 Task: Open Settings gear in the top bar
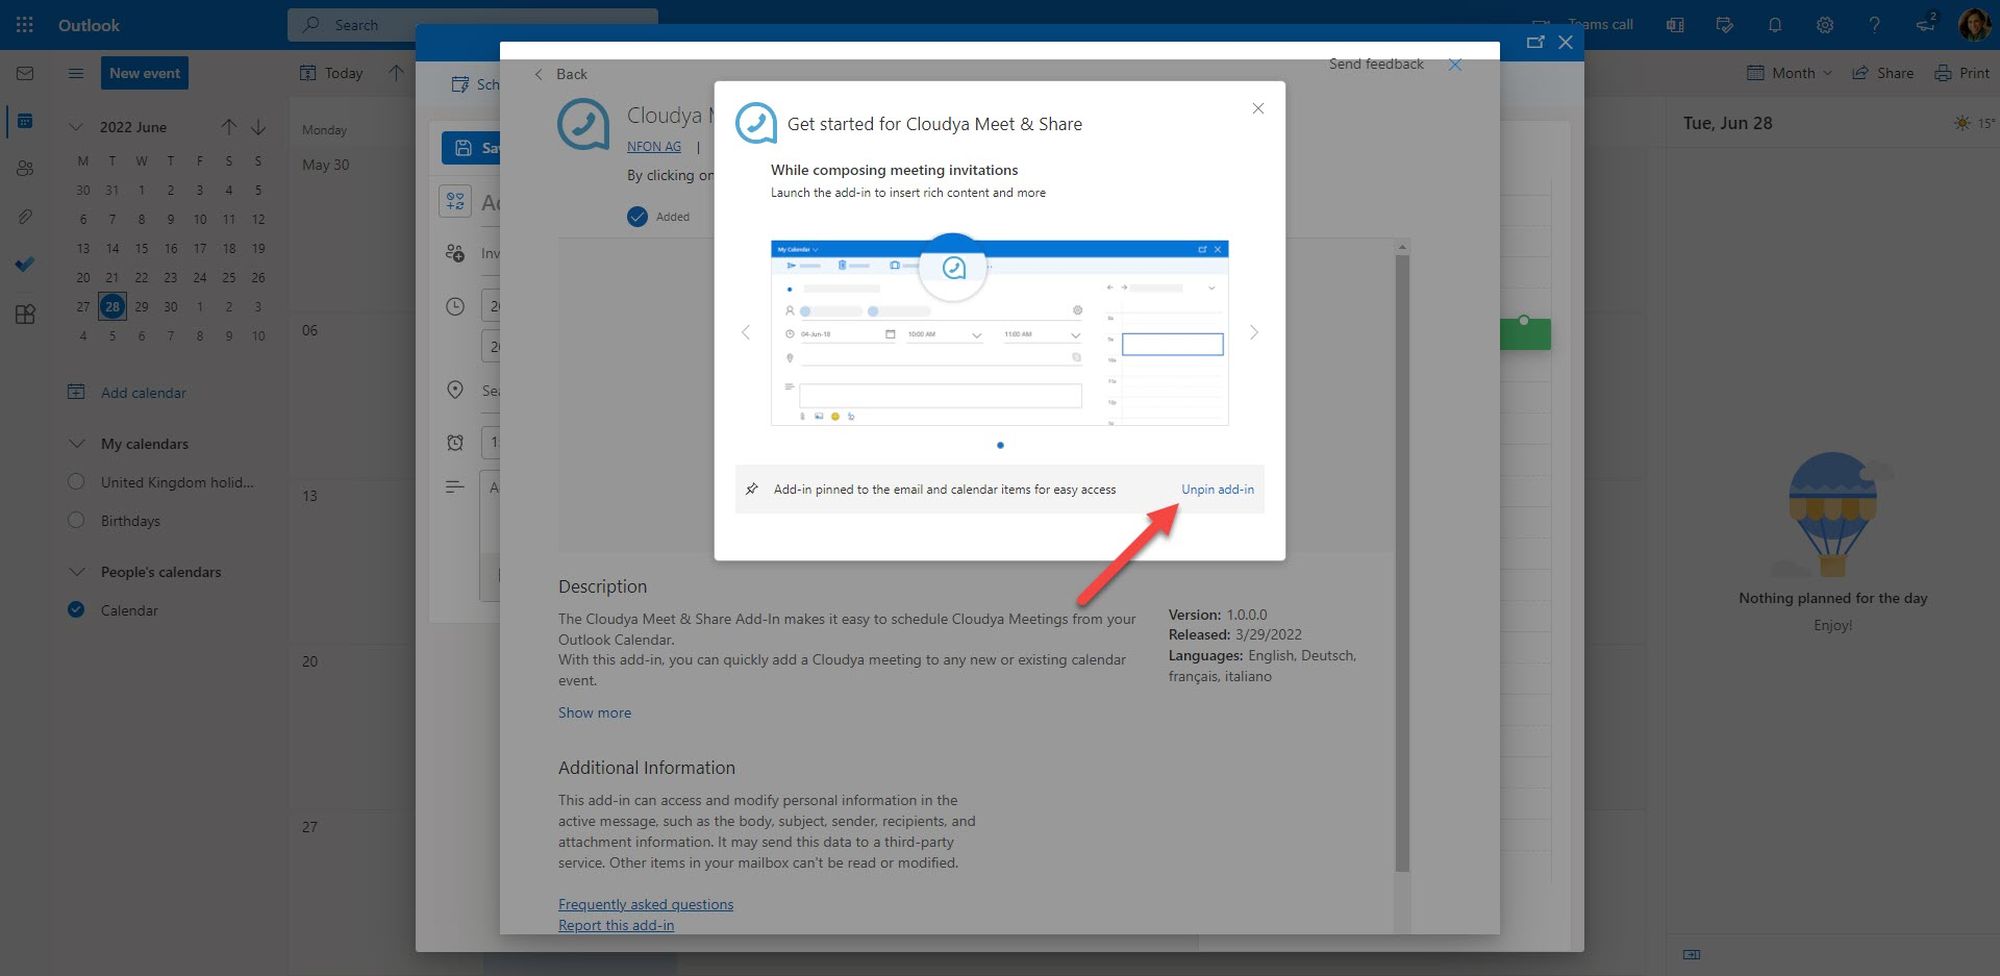(1825, 25)
